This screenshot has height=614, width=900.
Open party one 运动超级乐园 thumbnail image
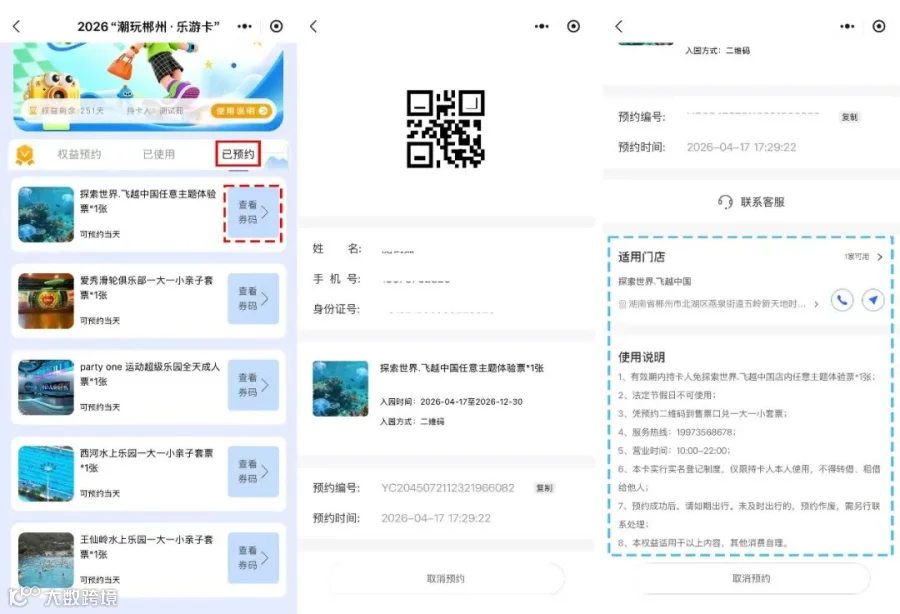(46, 387)
